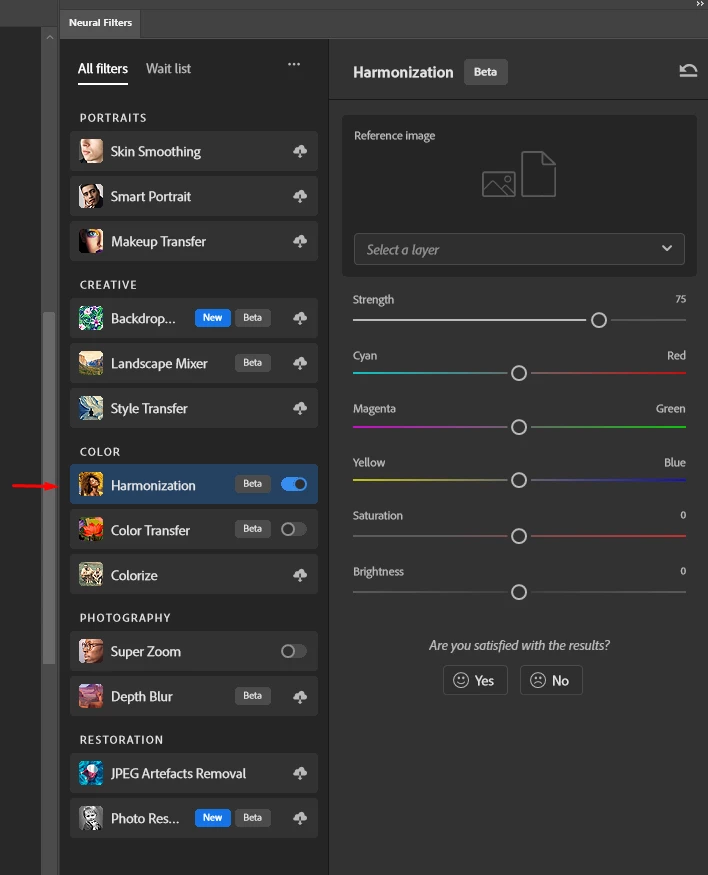Click the JPEG Artefacts Removal thumbnail

click(x=91, y=773)
